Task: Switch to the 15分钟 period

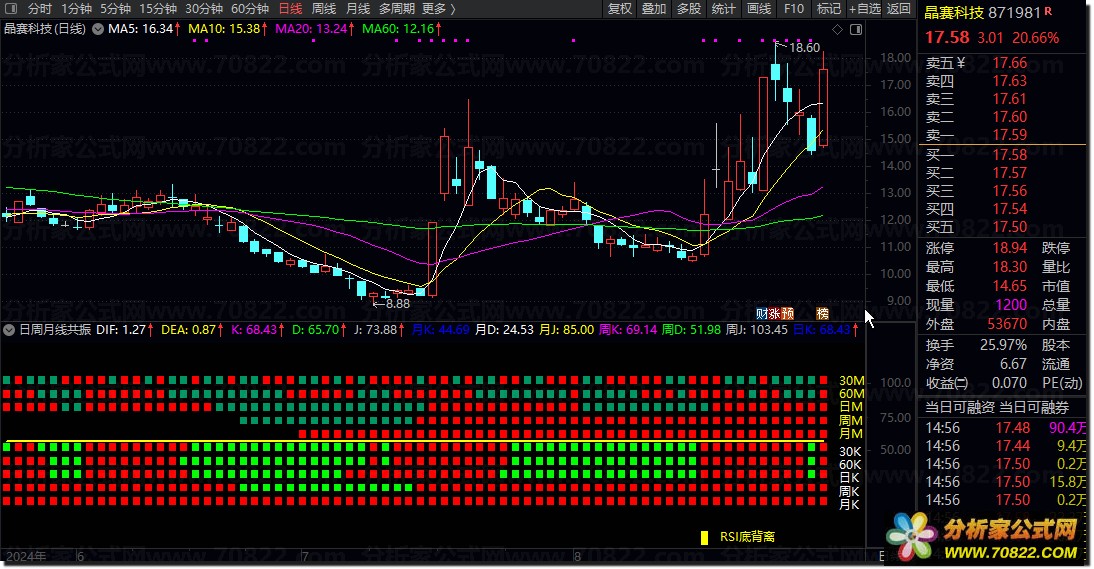Action: (x=158, y=9)
